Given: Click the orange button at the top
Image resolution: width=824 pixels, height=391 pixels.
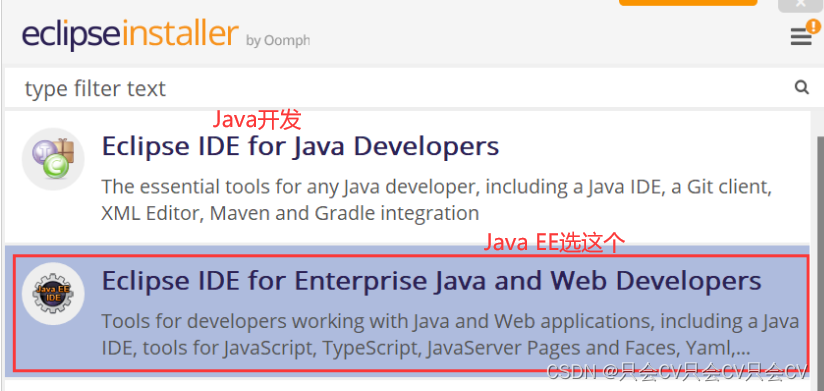Looking at the screenshot, I should pyautogui.click(x=688, y=3).
